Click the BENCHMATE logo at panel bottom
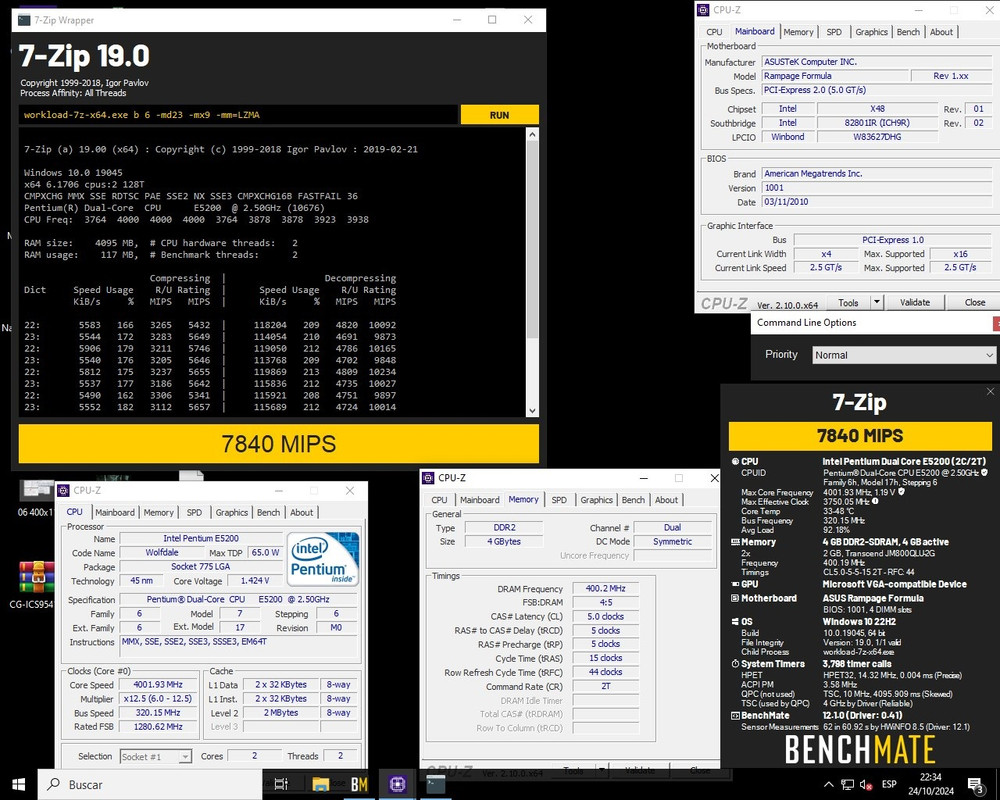The image size is (1000, 800). click(860, 749)
